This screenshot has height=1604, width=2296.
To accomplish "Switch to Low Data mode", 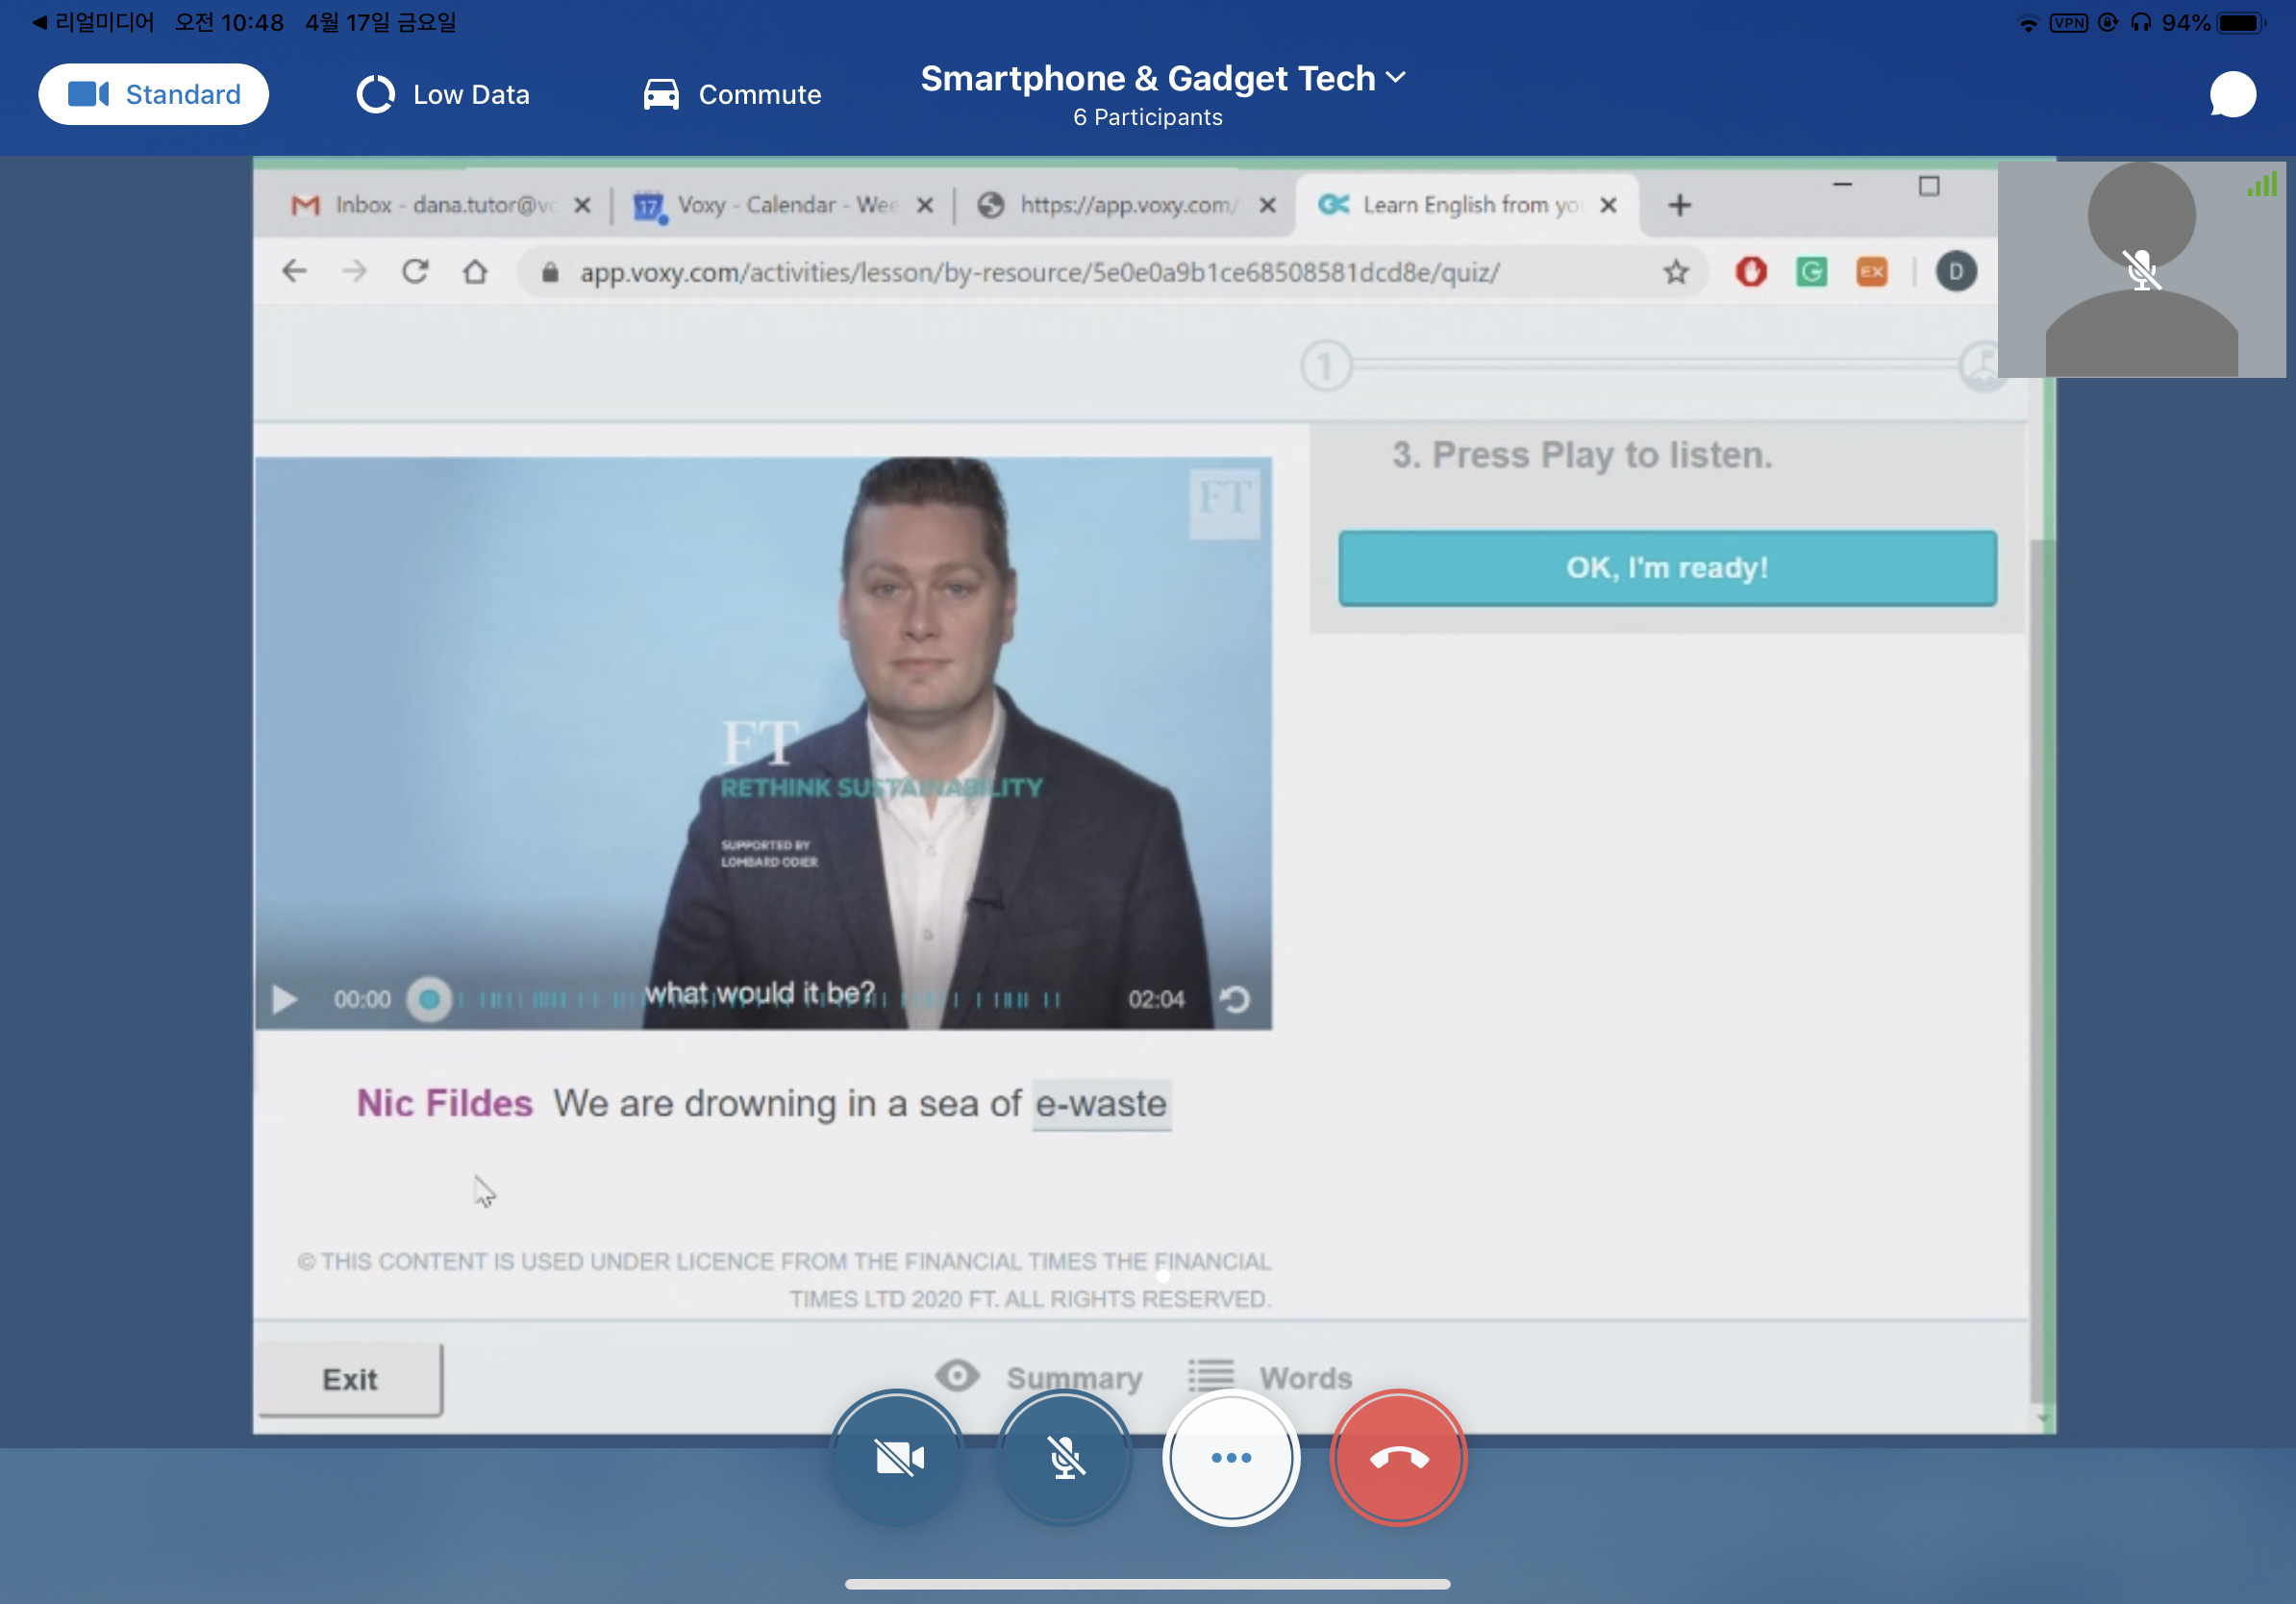I will 443,95.
